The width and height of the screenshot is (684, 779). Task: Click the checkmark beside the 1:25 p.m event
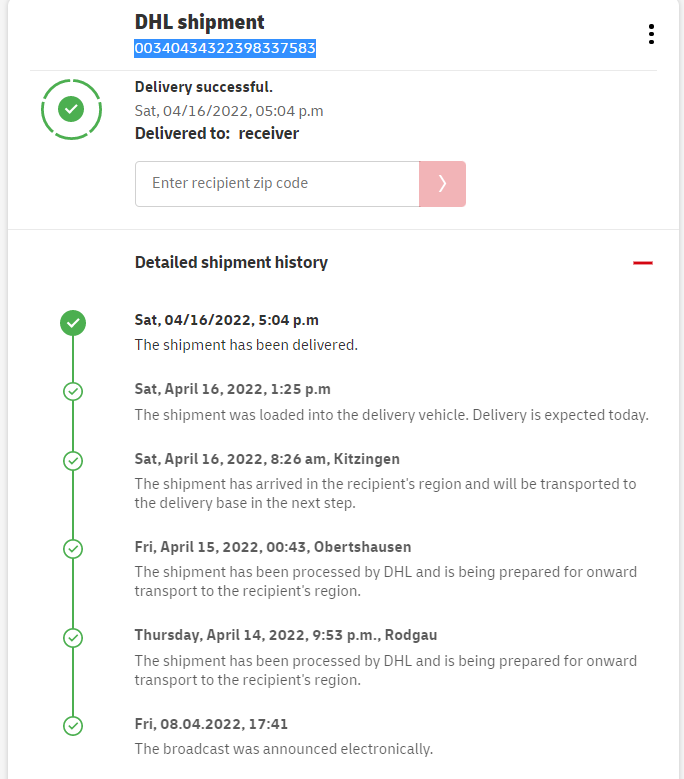coord(73,391)
